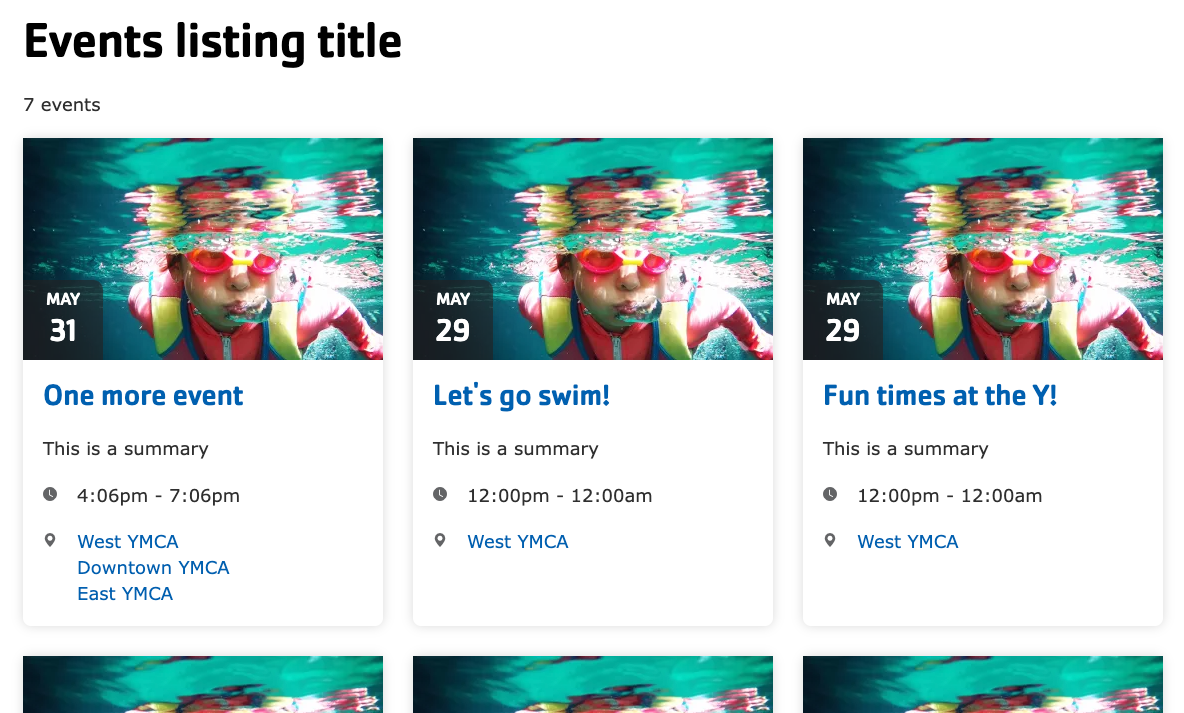This screenshot has height=713, width=1184.
Task: Click the MAY 29 badge on Let's go swim! card
Action: 453,319
